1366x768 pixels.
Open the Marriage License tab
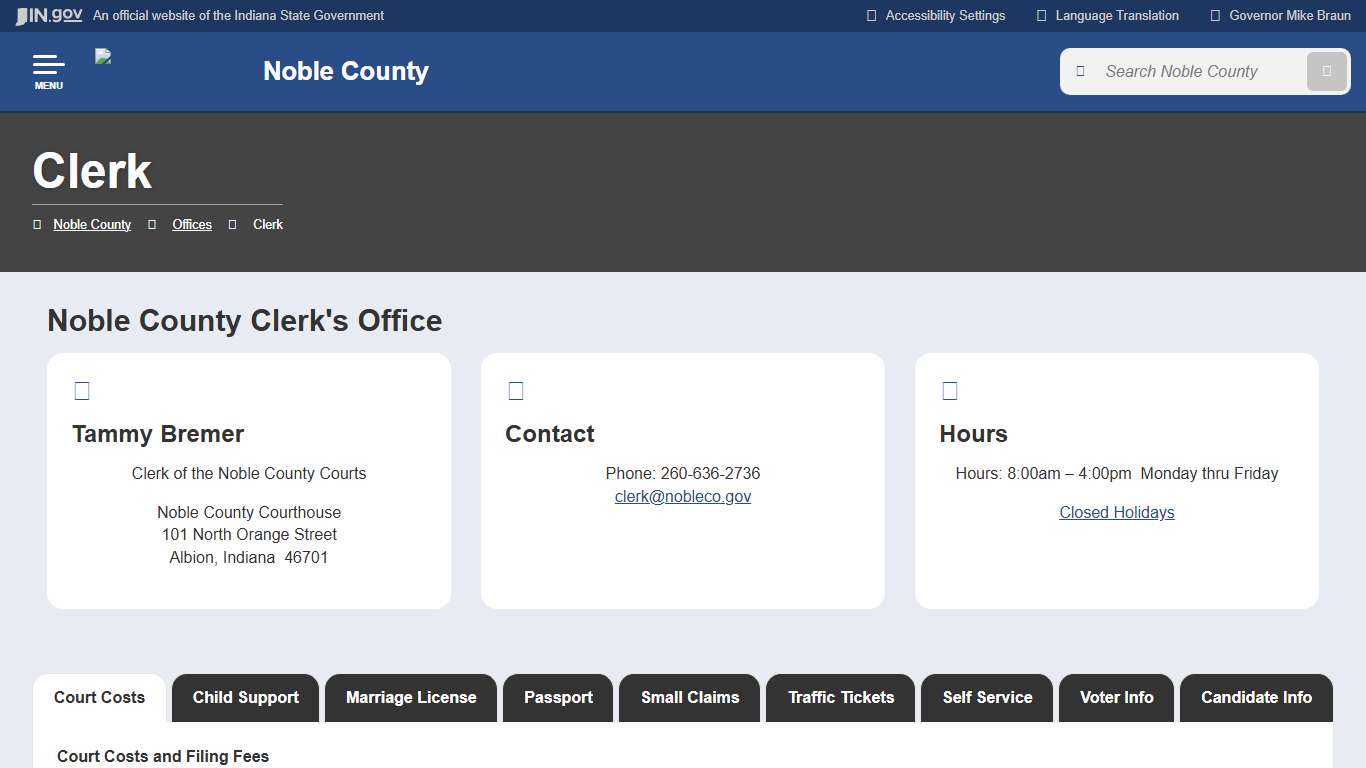[x=410, y=697]
